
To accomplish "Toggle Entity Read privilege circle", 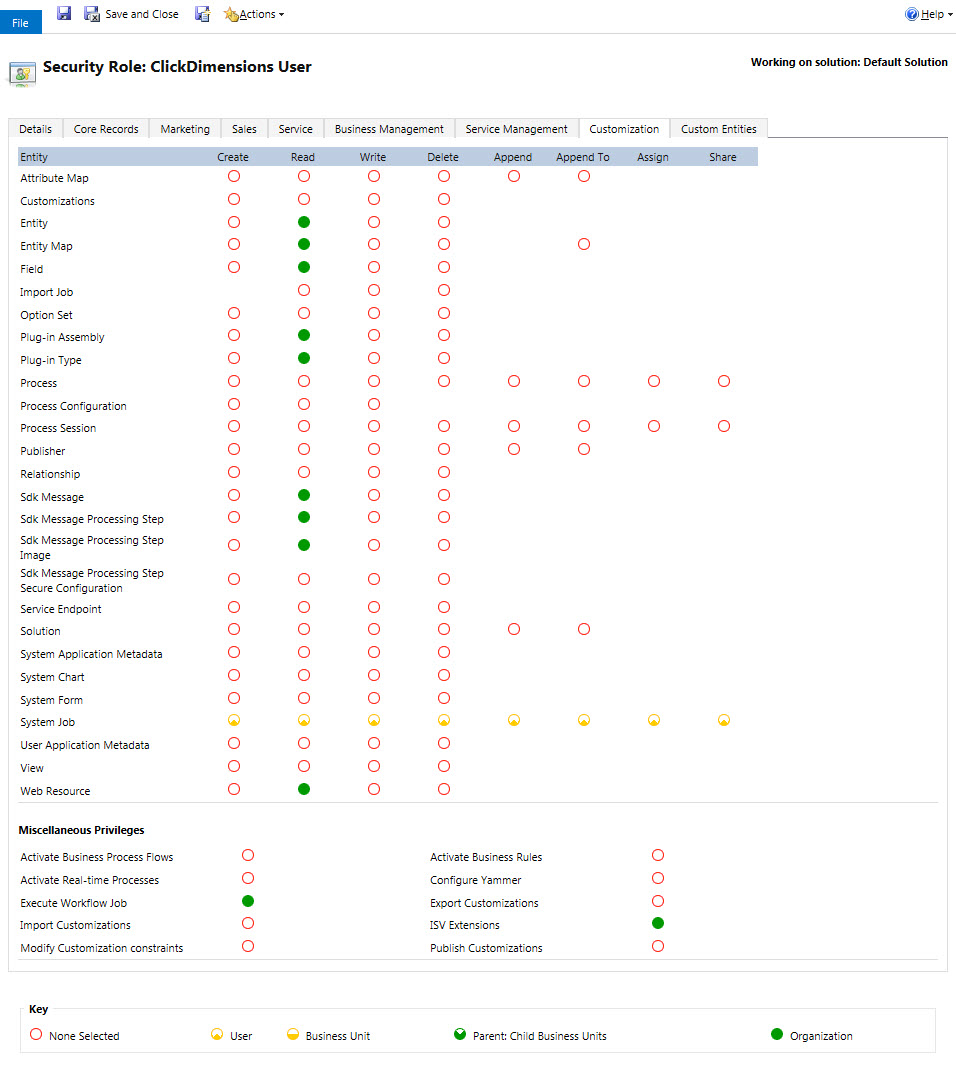I will (x=304, y=222).
